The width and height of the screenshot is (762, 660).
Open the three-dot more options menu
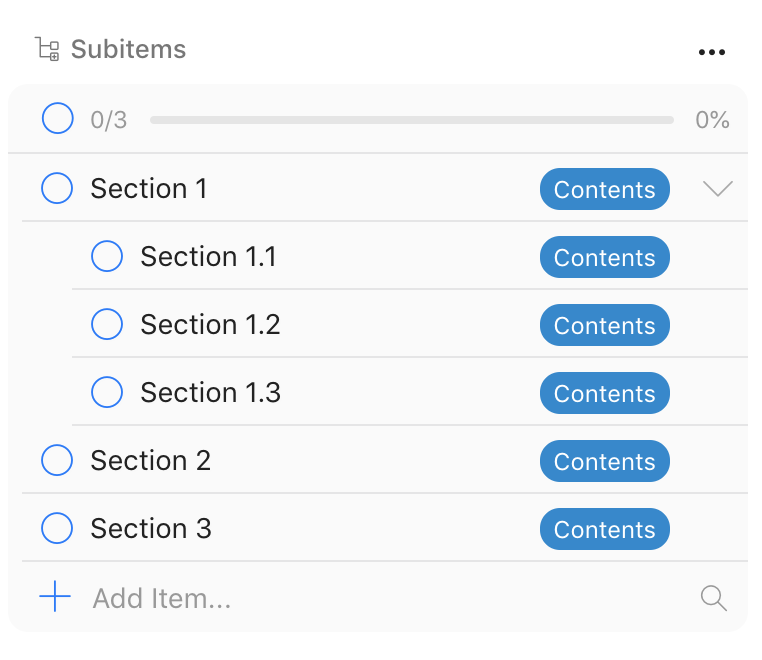point(711,52)
